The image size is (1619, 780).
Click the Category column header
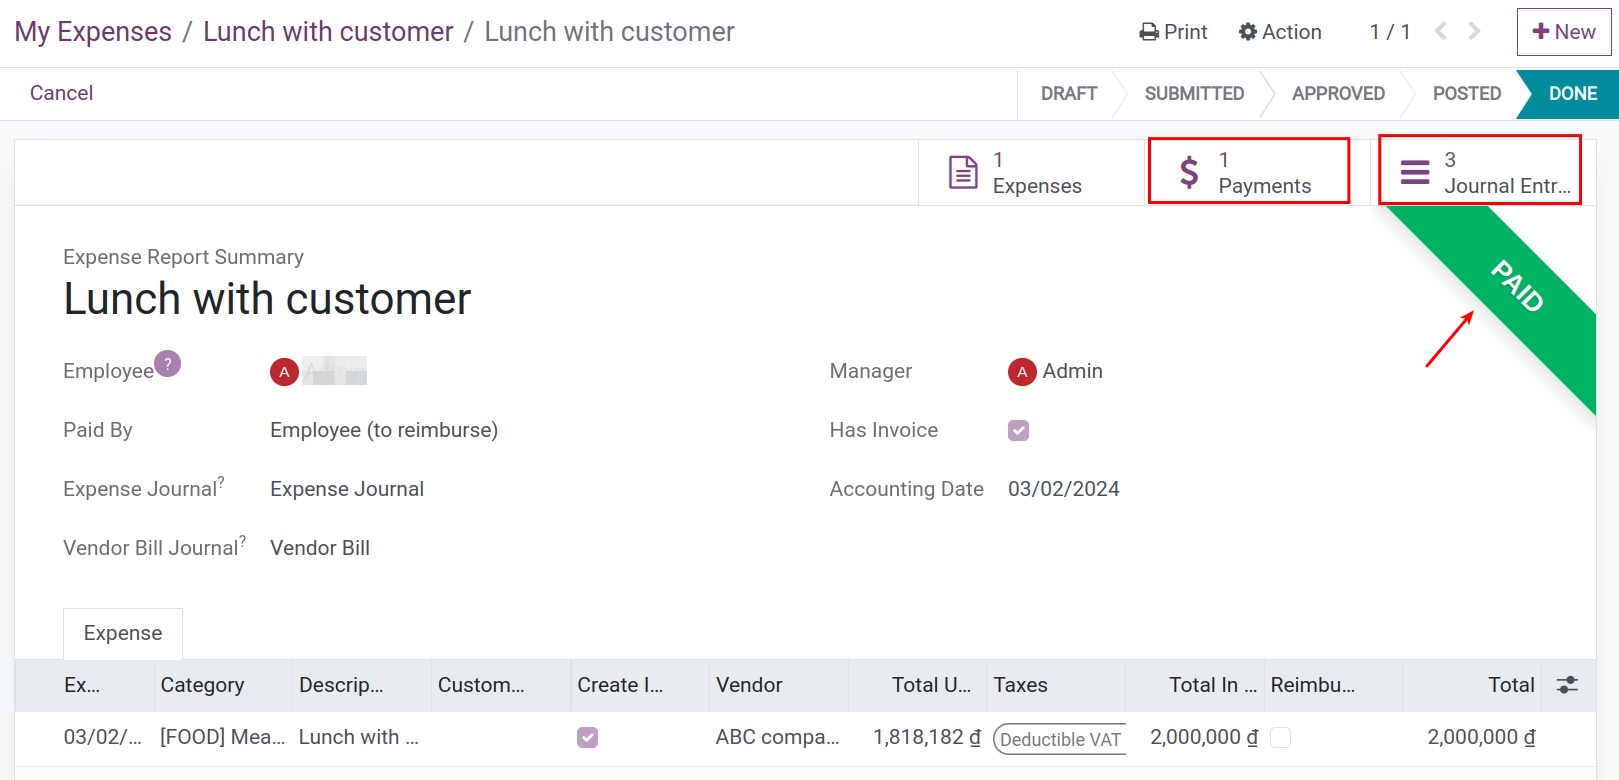(223, 685)
